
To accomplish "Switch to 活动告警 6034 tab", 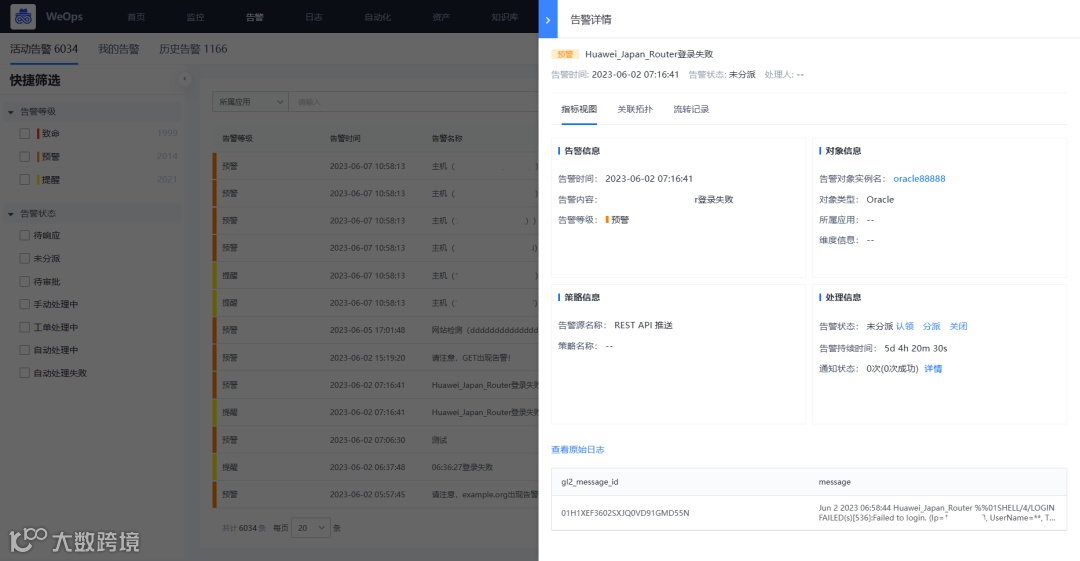I will point(43,49).
